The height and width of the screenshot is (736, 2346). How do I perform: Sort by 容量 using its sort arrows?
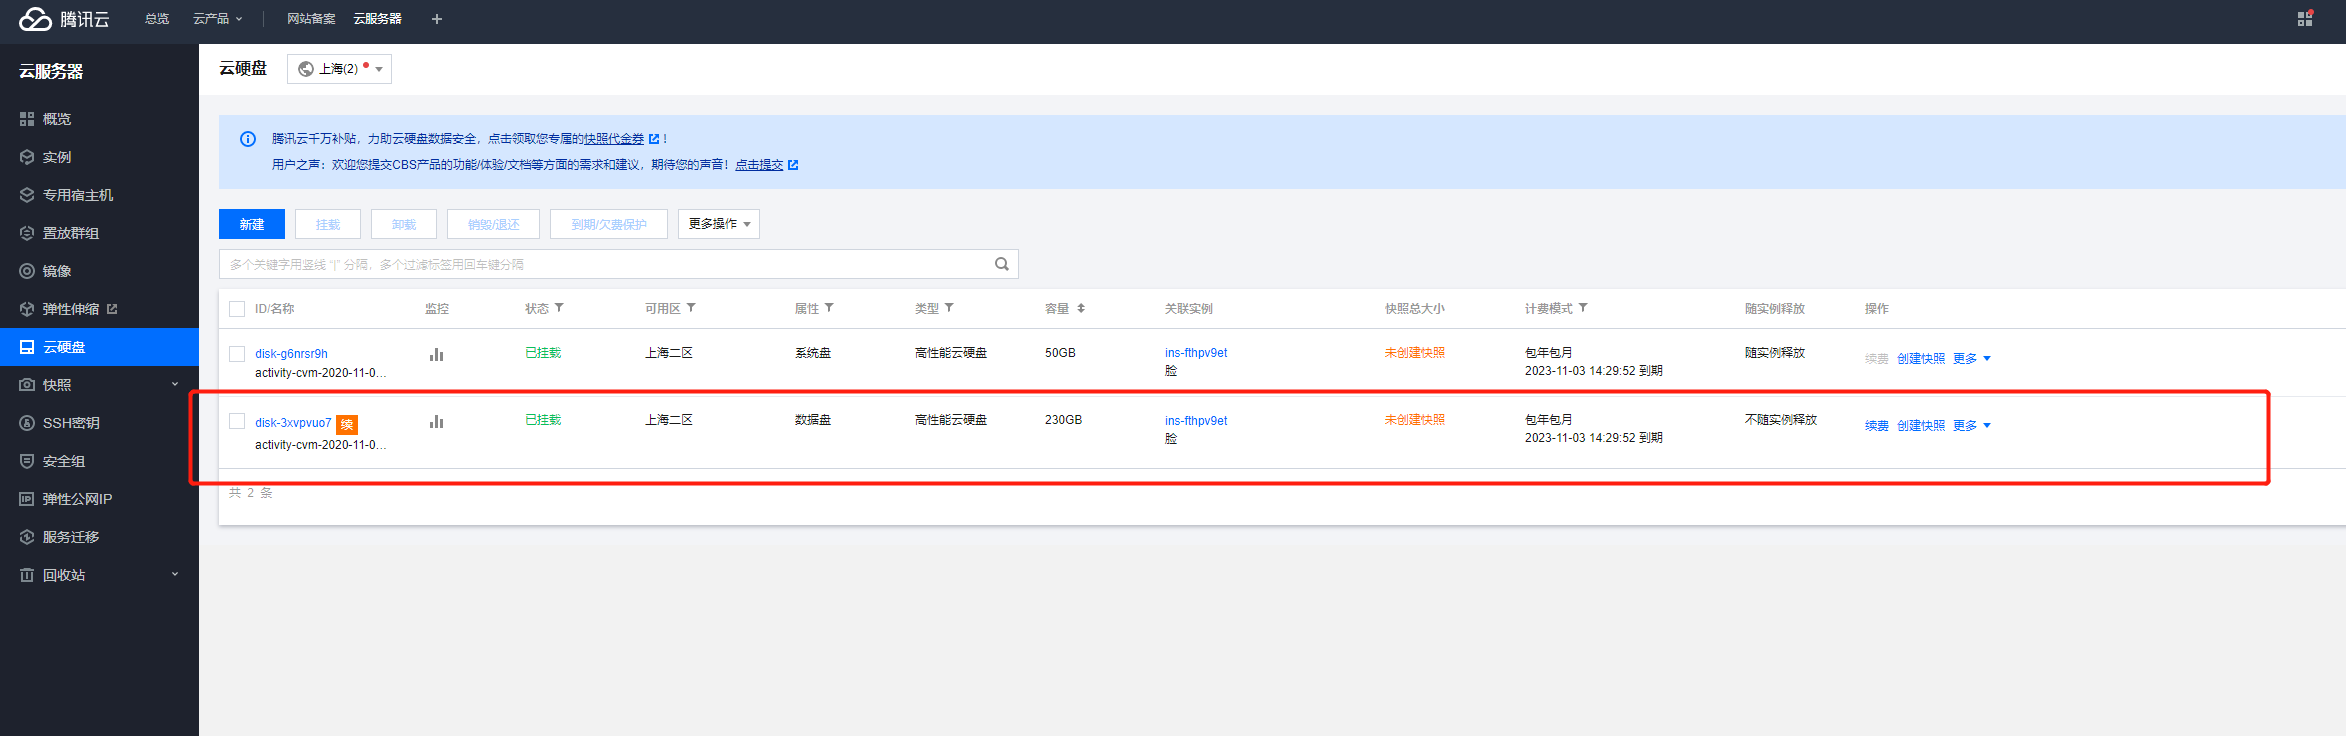coord(1081,308)
